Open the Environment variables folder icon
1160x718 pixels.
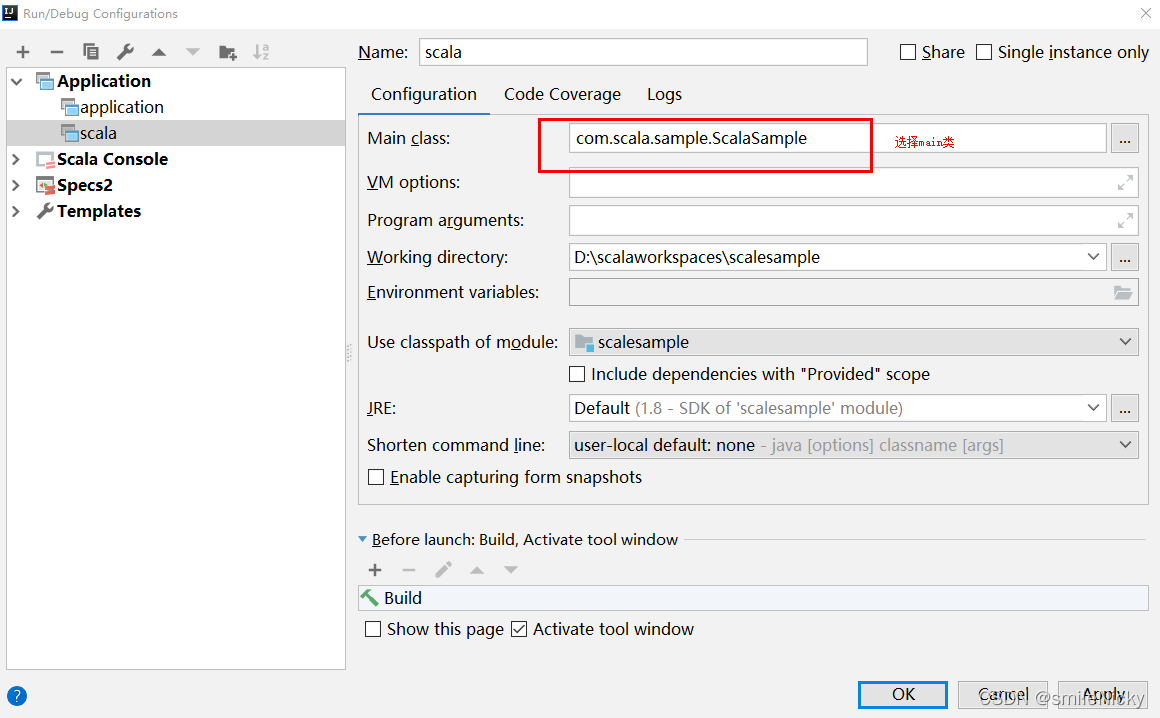[x=1123, y=293]
